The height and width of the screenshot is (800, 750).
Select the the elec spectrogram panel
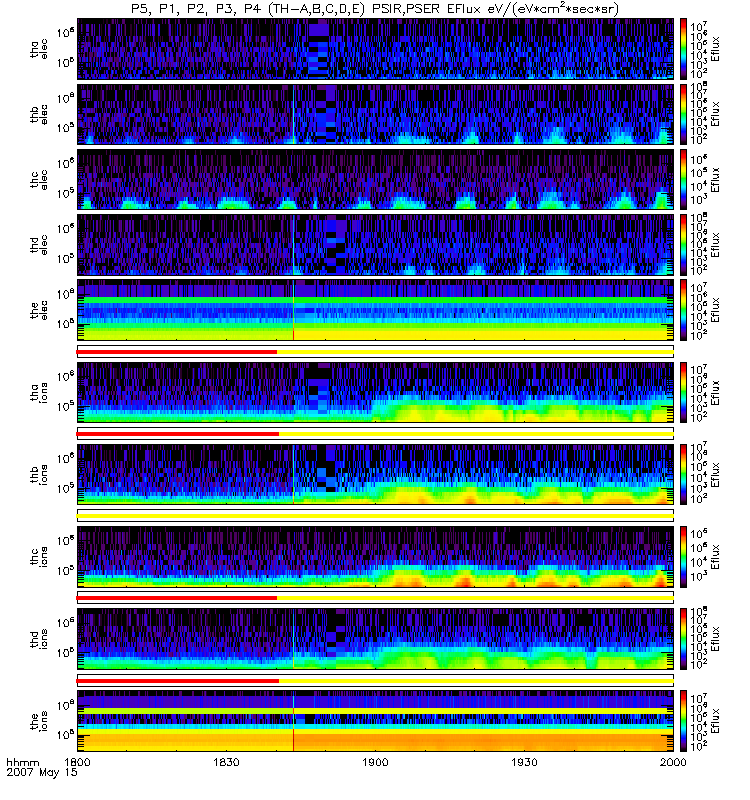pyautogui.click(x=375, y=310)
